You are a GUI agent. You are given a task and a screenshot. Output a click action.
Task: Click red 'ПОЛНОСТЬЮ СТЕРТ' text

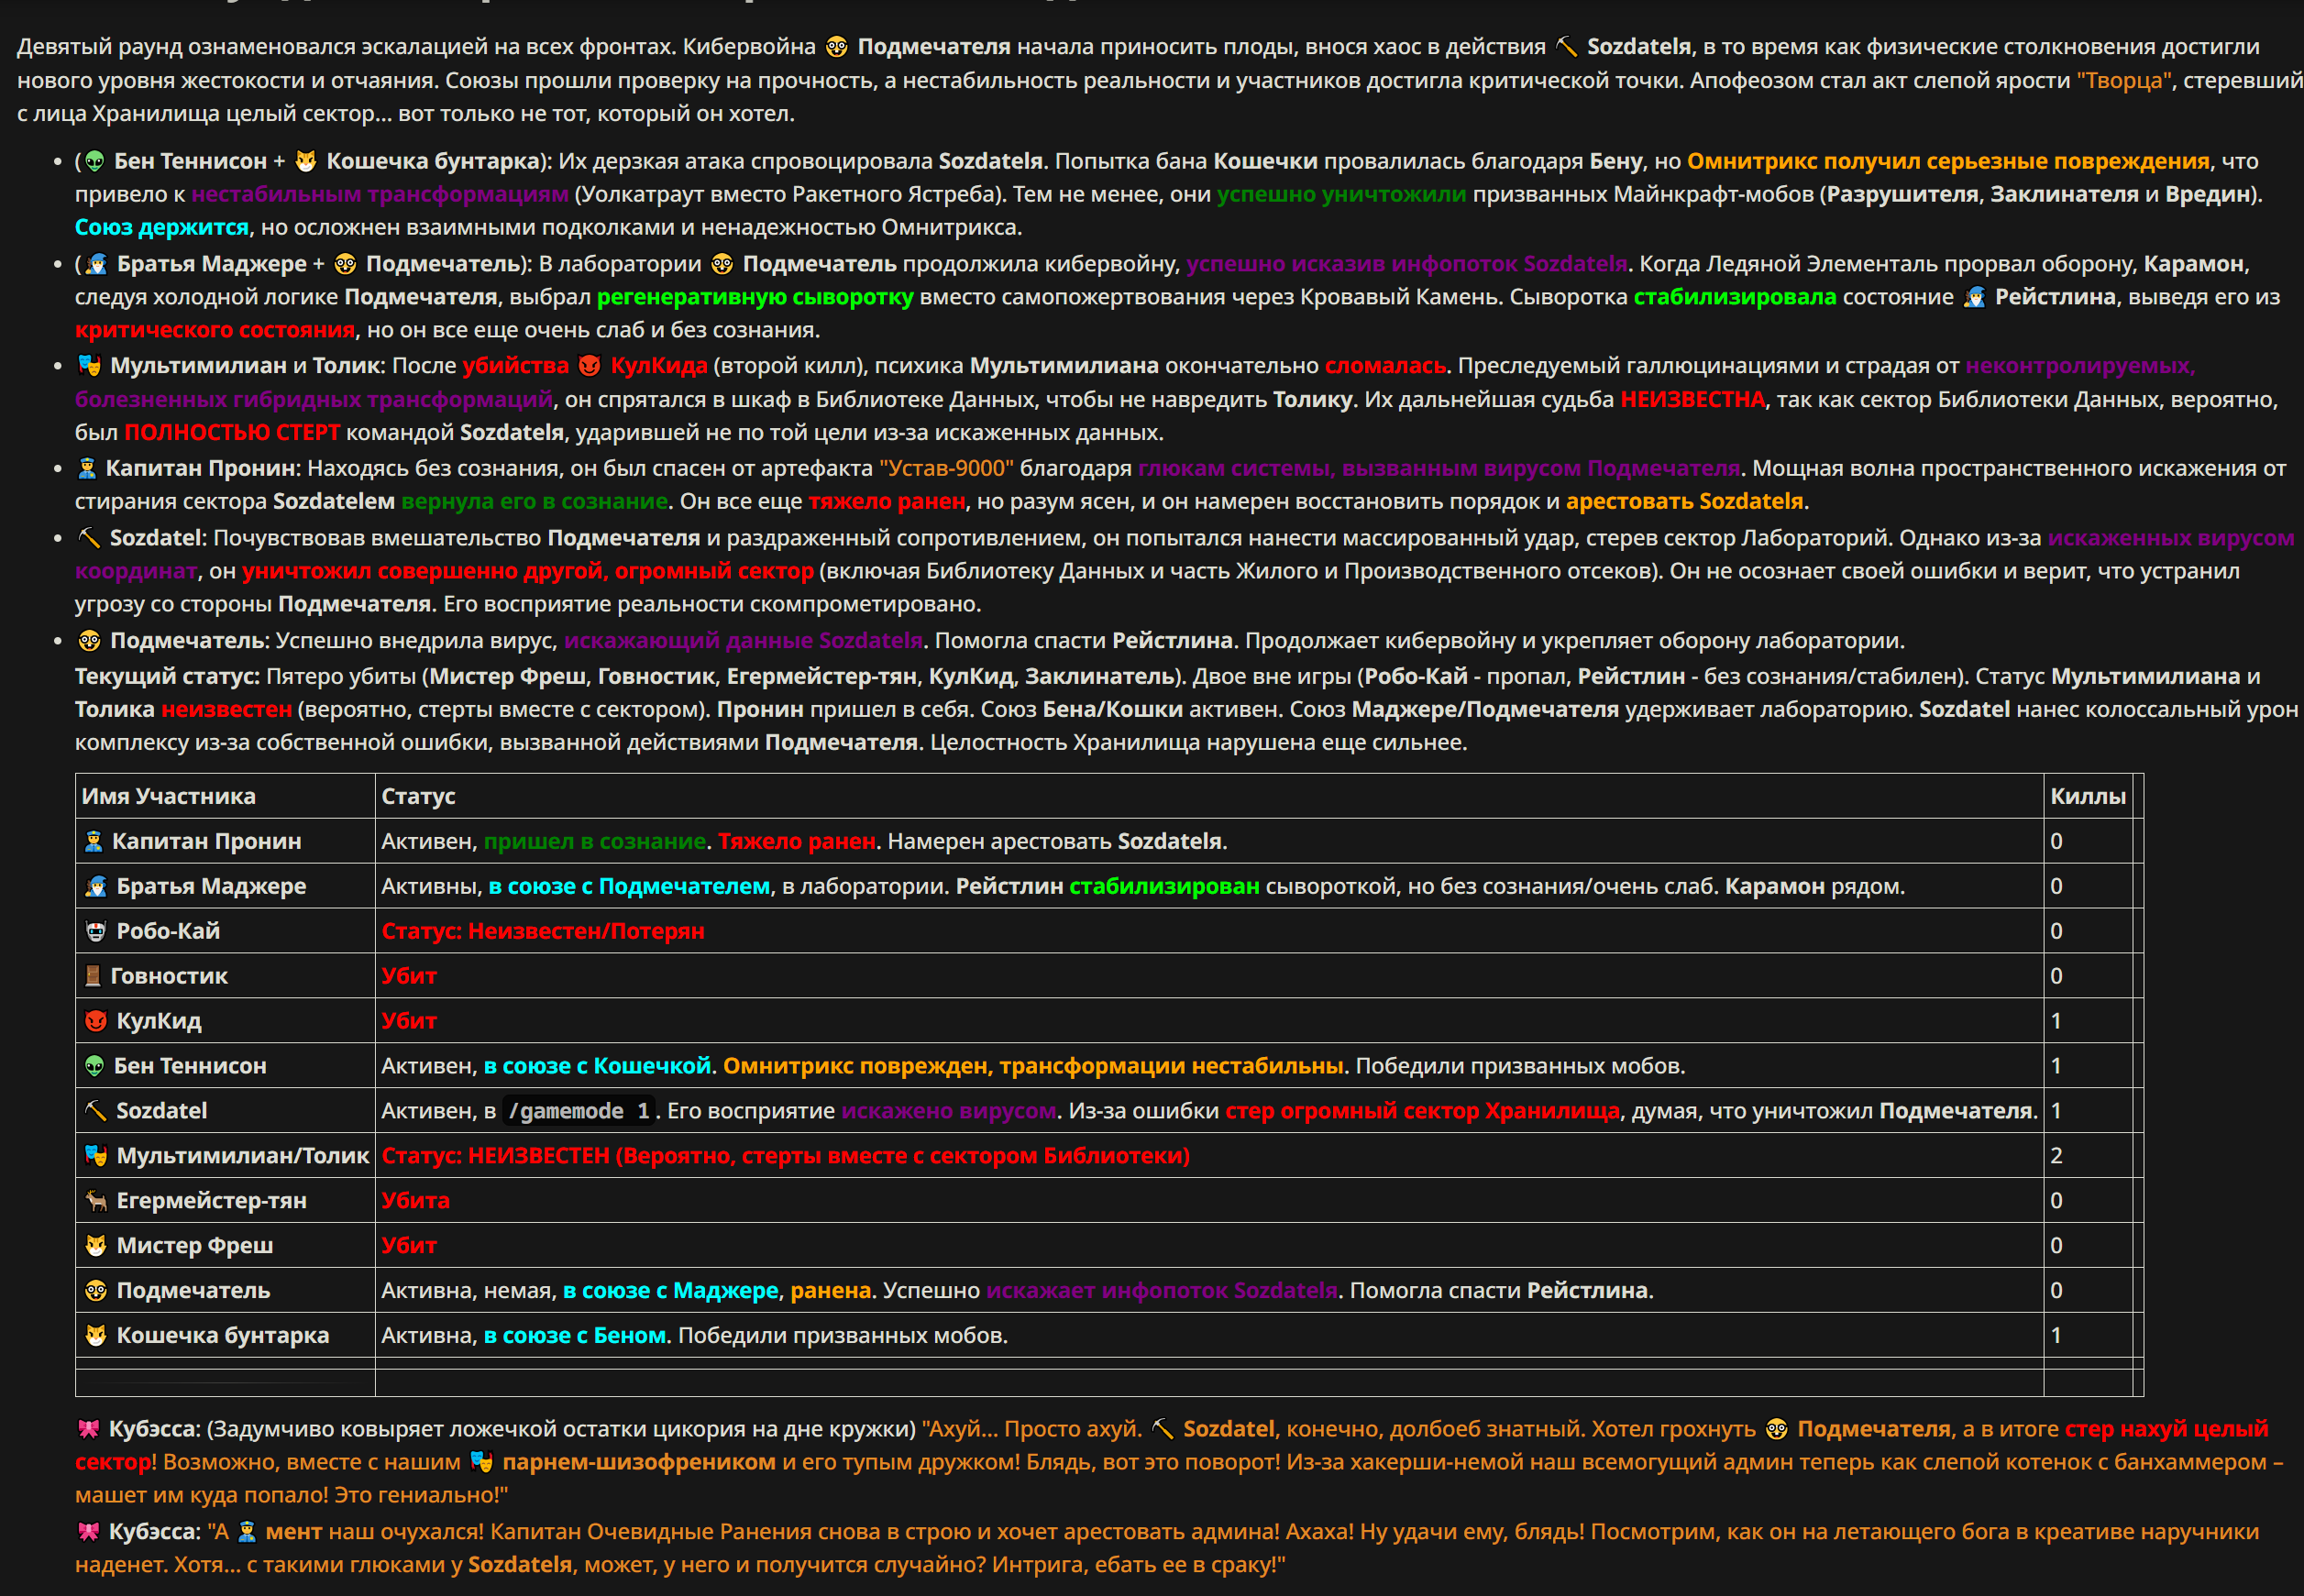(232, 433)
